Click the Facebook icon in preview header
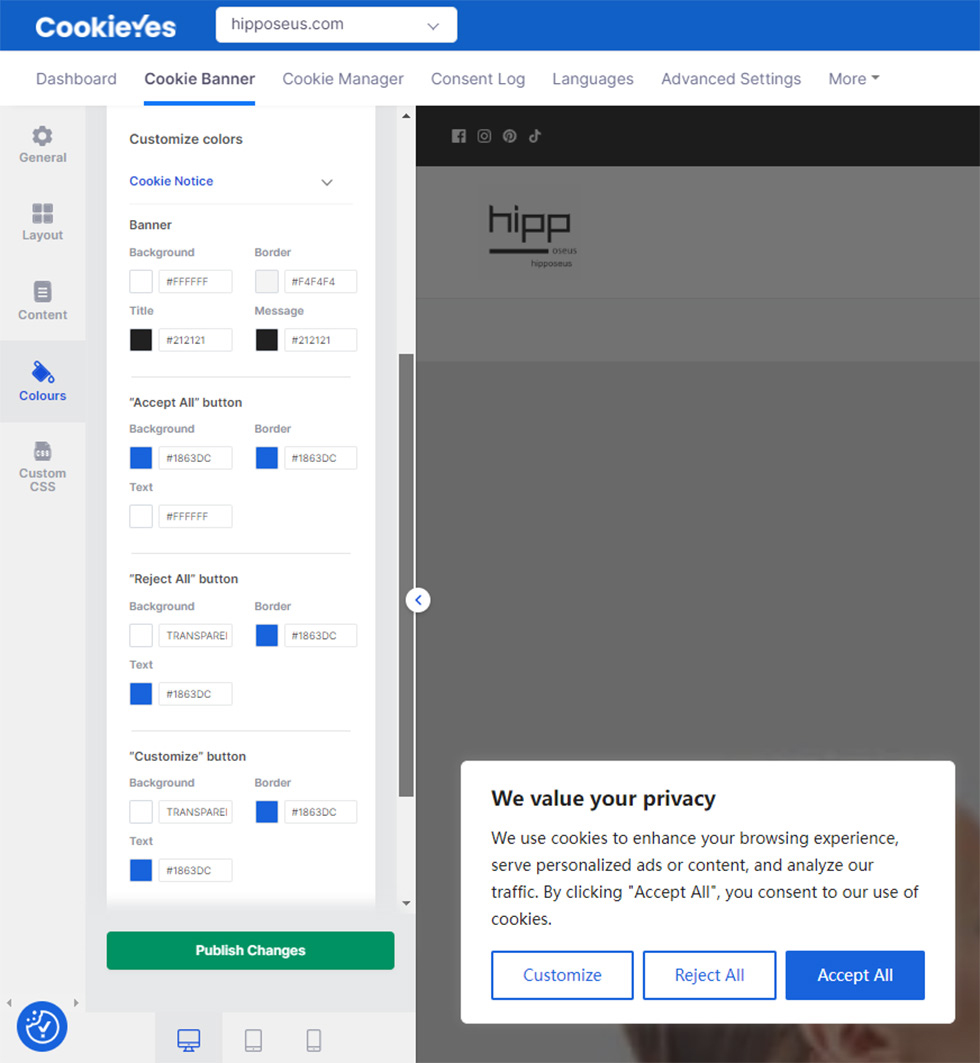 [459, 136]
